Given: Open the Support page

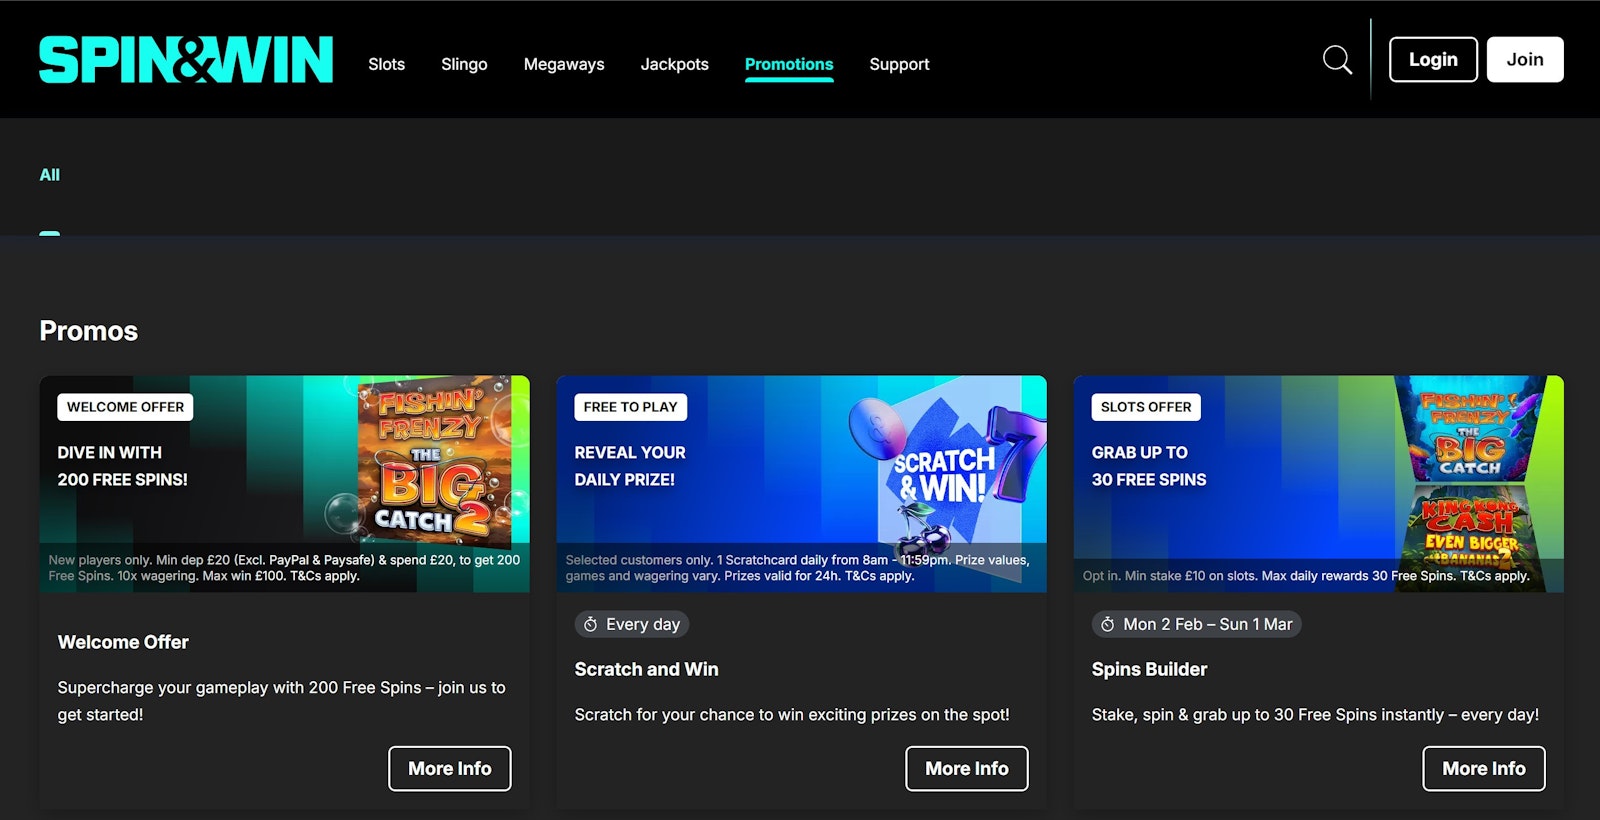Looking at the screenshot, I should click(x=899, y=64).
